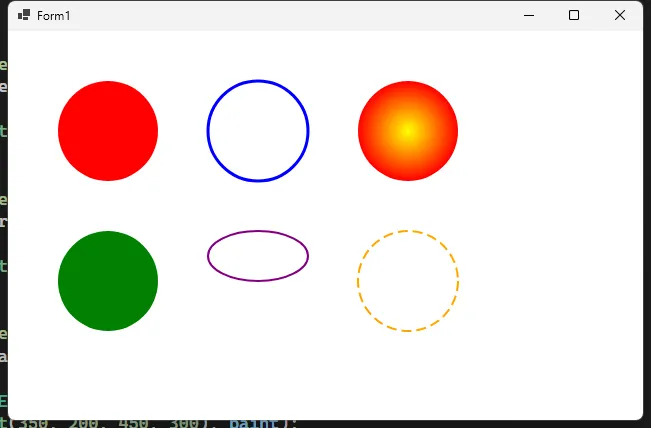
Task: Click inside the orange dashed circle
Action: 408,281
